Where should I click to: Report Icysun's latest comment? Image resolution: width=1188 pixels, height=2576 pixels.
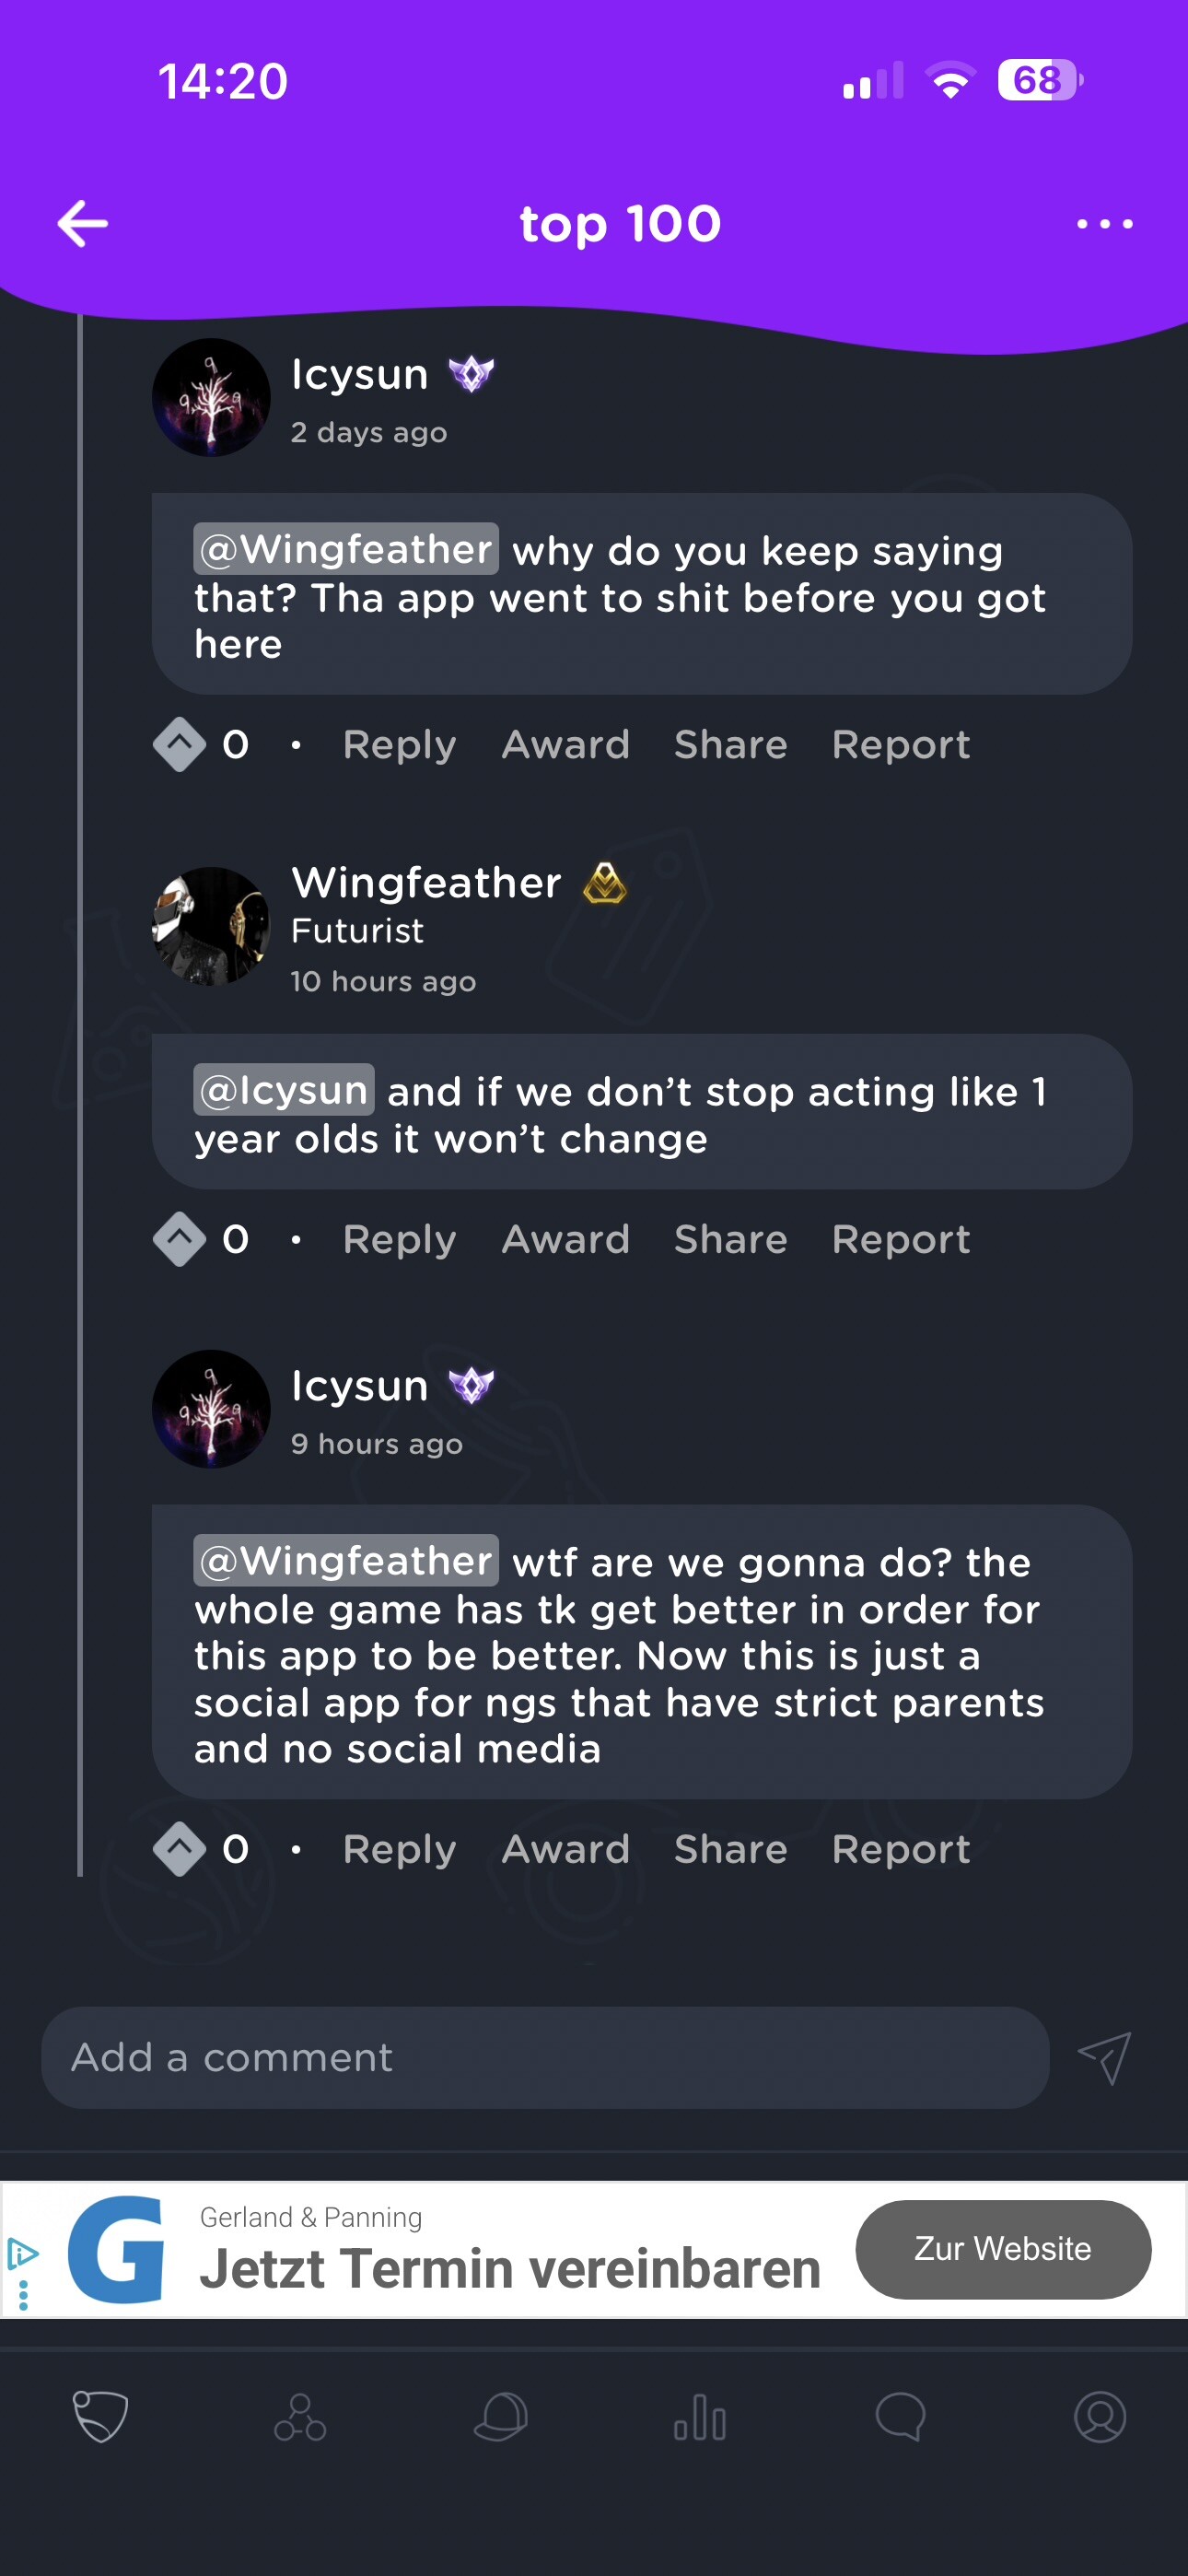(901, 1849)
